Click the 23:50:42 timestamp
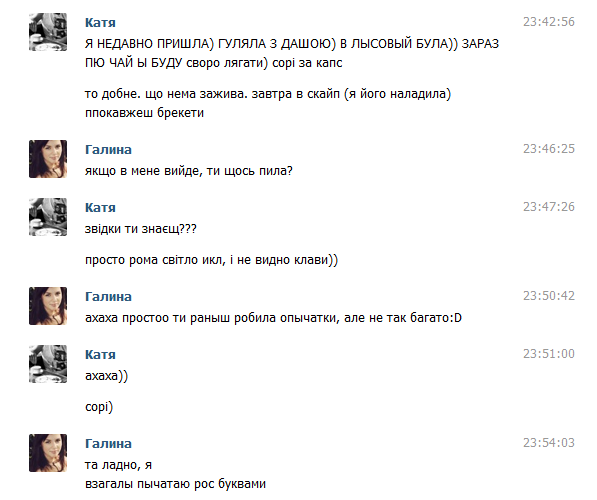 pos(549,296)
